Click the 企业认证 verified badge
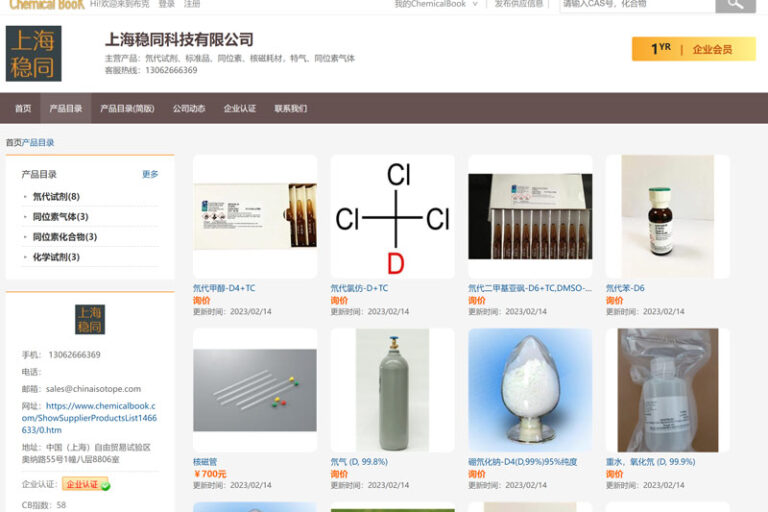 pos(86,484)
